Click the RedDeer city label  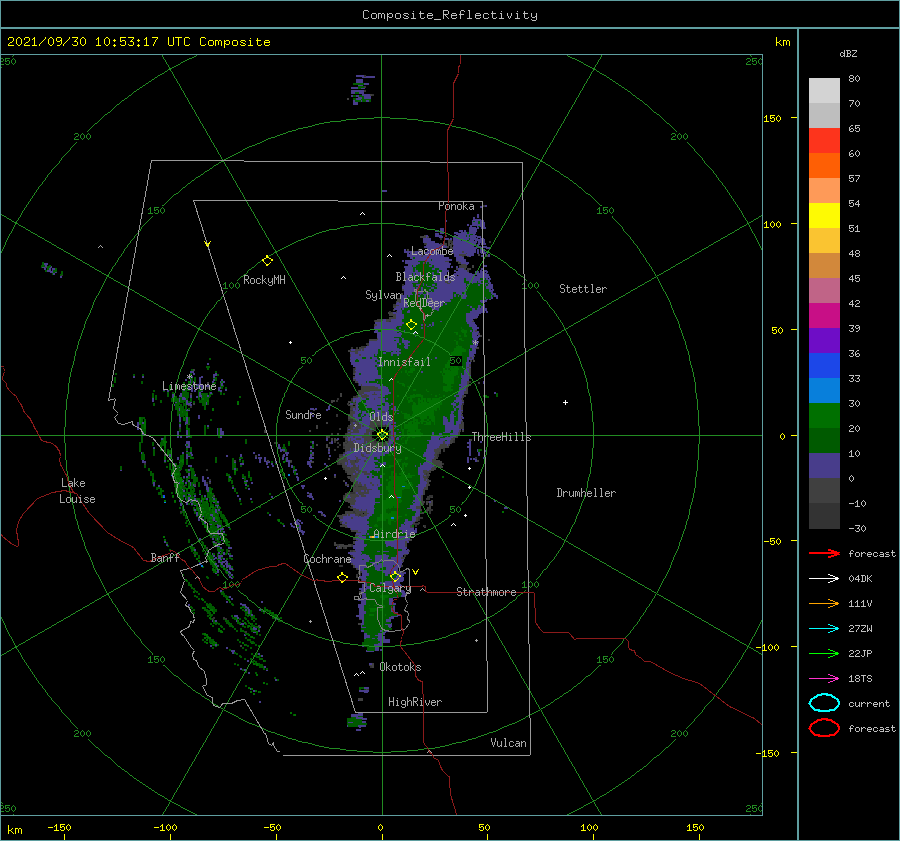tap(424, 303)
